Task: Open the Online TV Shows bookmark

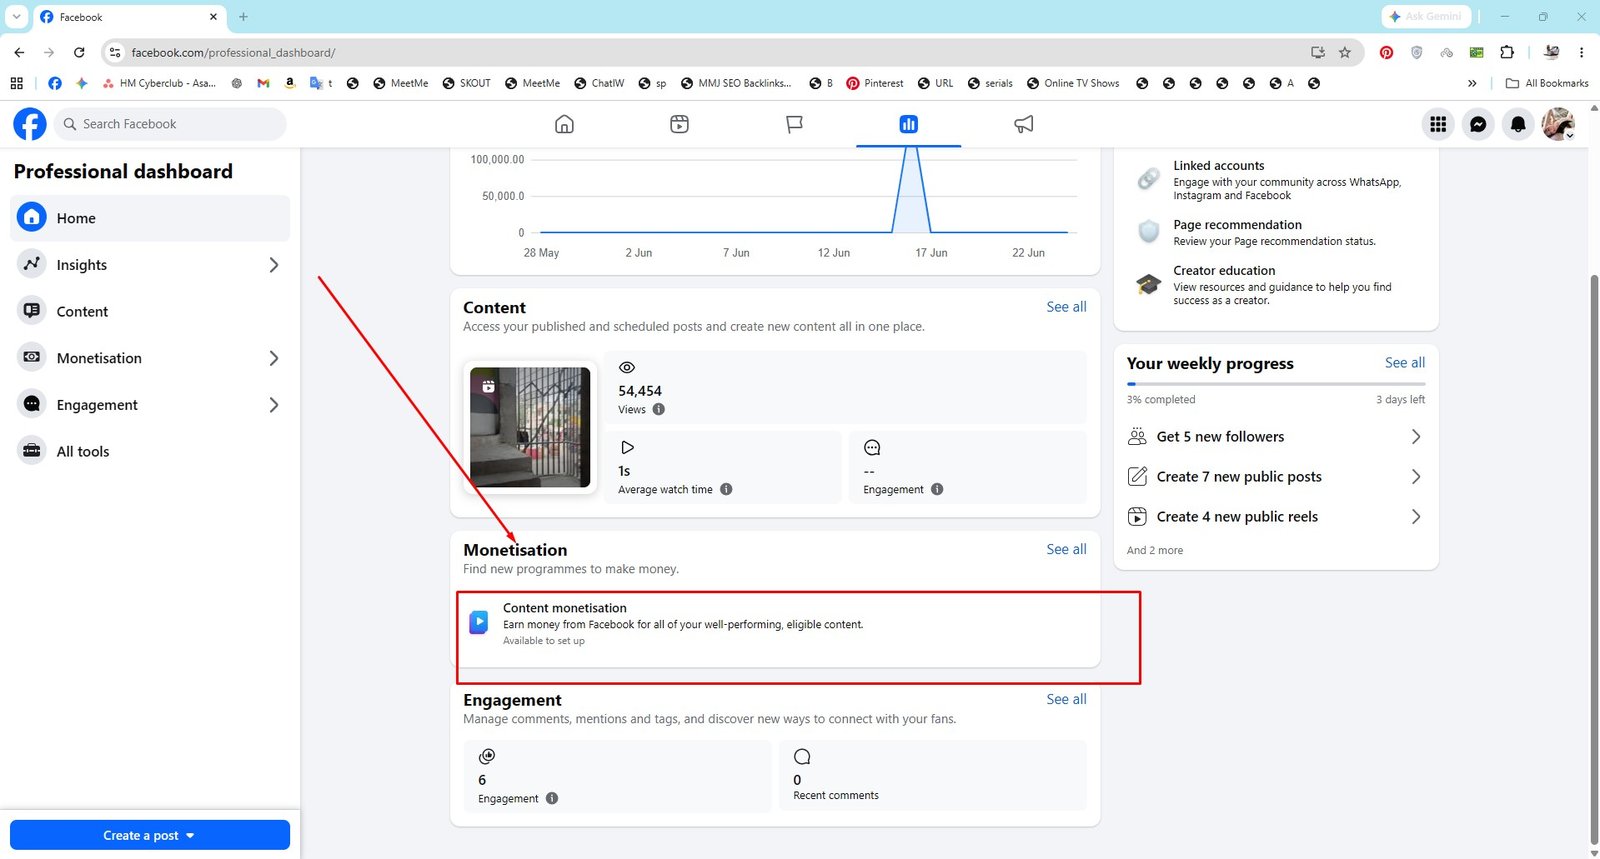Action: [1072, 83]
